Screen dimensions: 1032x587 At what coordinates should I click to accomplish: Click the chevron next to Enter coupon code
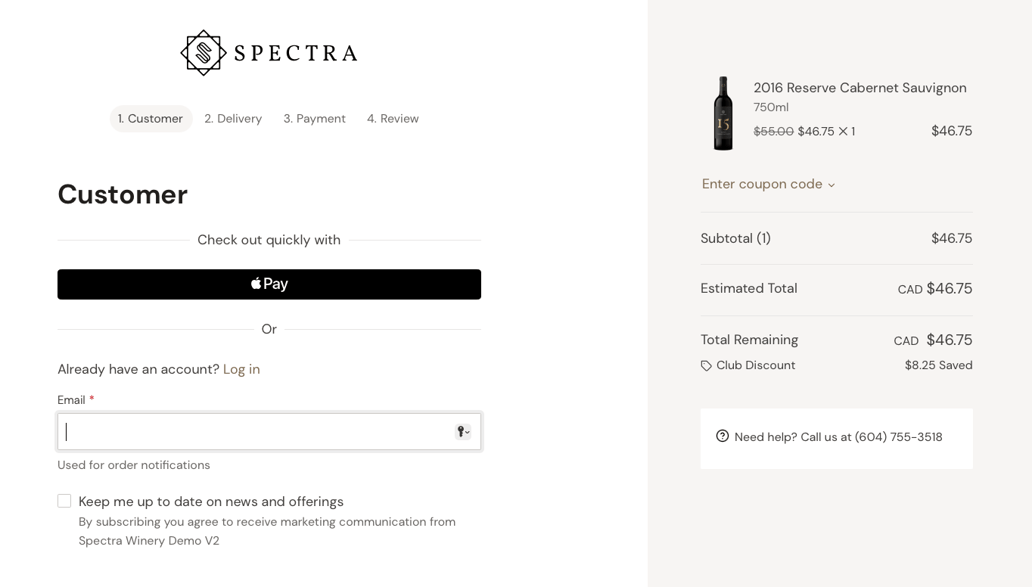(x=832, y=185)
